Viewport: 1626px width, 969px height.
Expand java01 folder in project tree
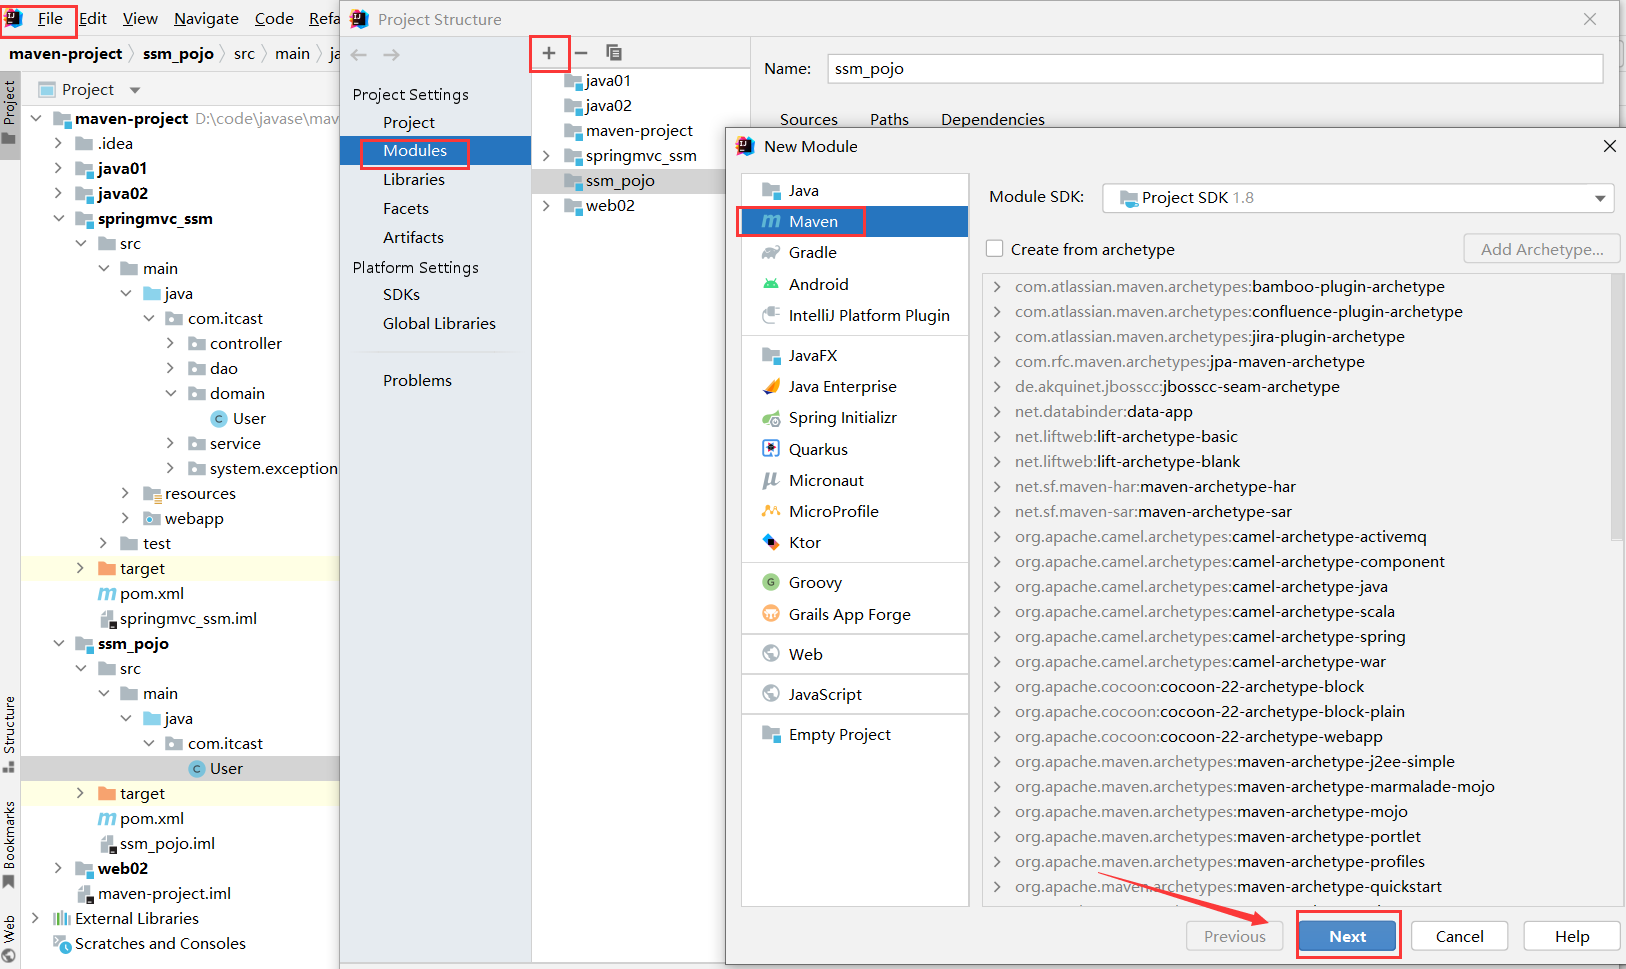58,168
